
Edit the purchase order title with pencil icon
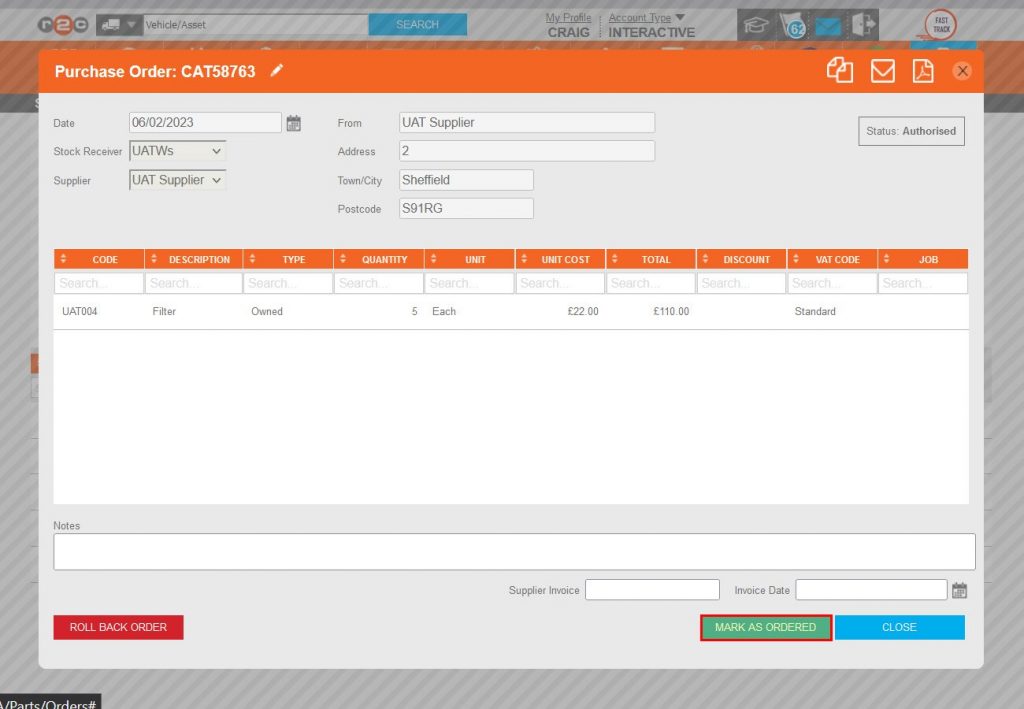pyautogui.click(x=277, y=71)
